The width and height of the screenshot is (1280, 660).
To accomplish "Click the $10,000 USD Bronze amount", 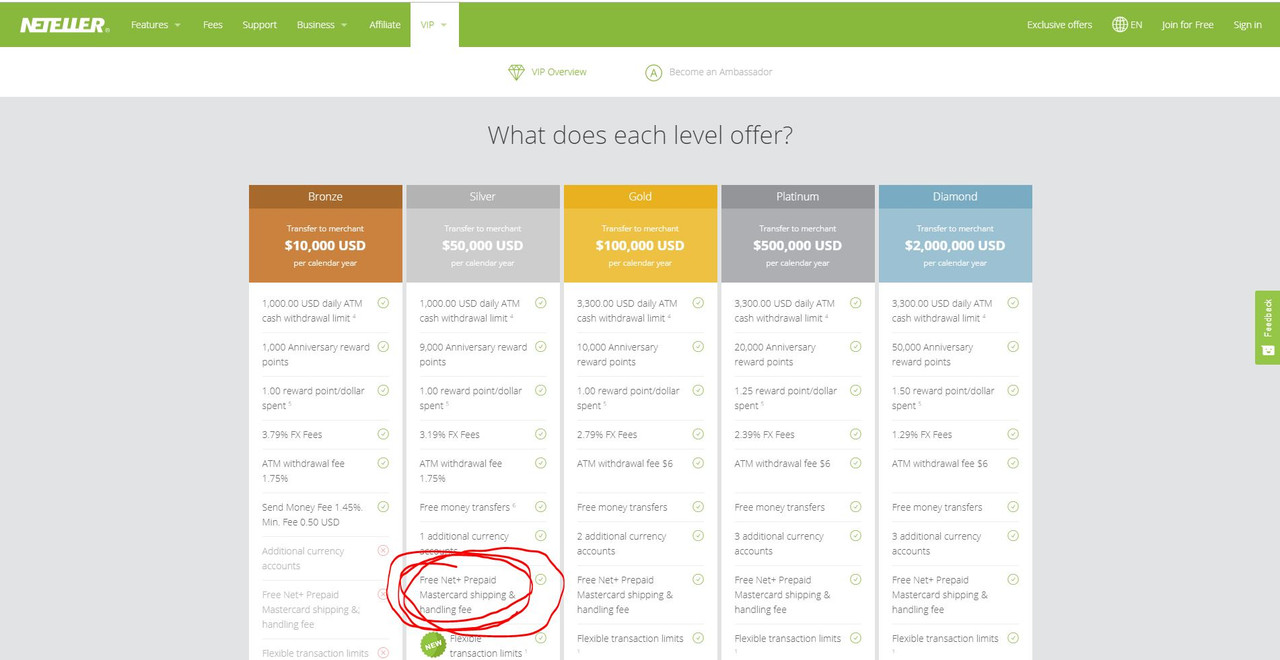I will point(325,245).
